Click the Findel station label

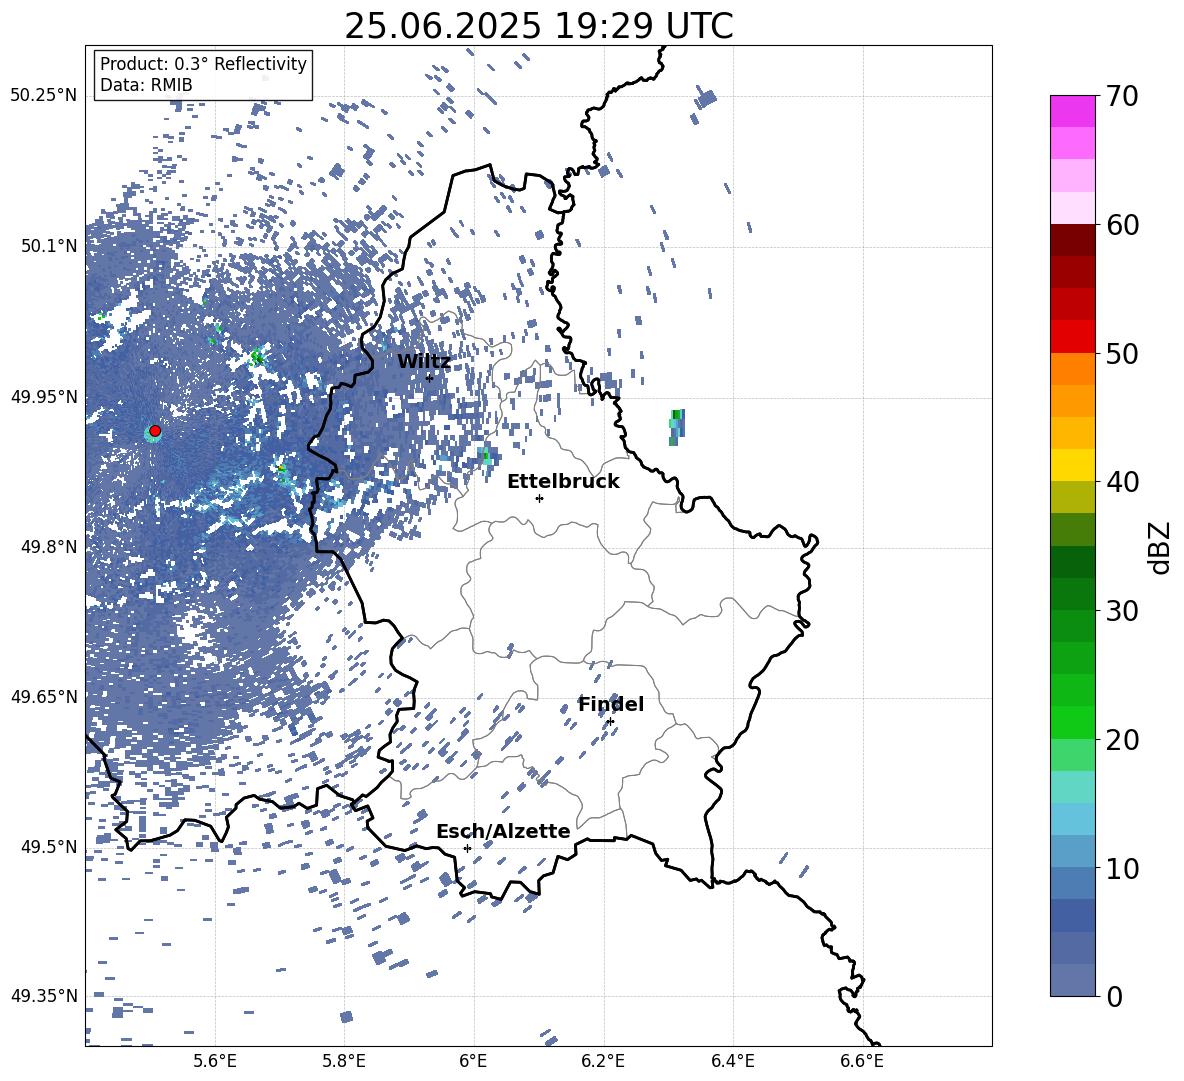(x=611, y=704)
